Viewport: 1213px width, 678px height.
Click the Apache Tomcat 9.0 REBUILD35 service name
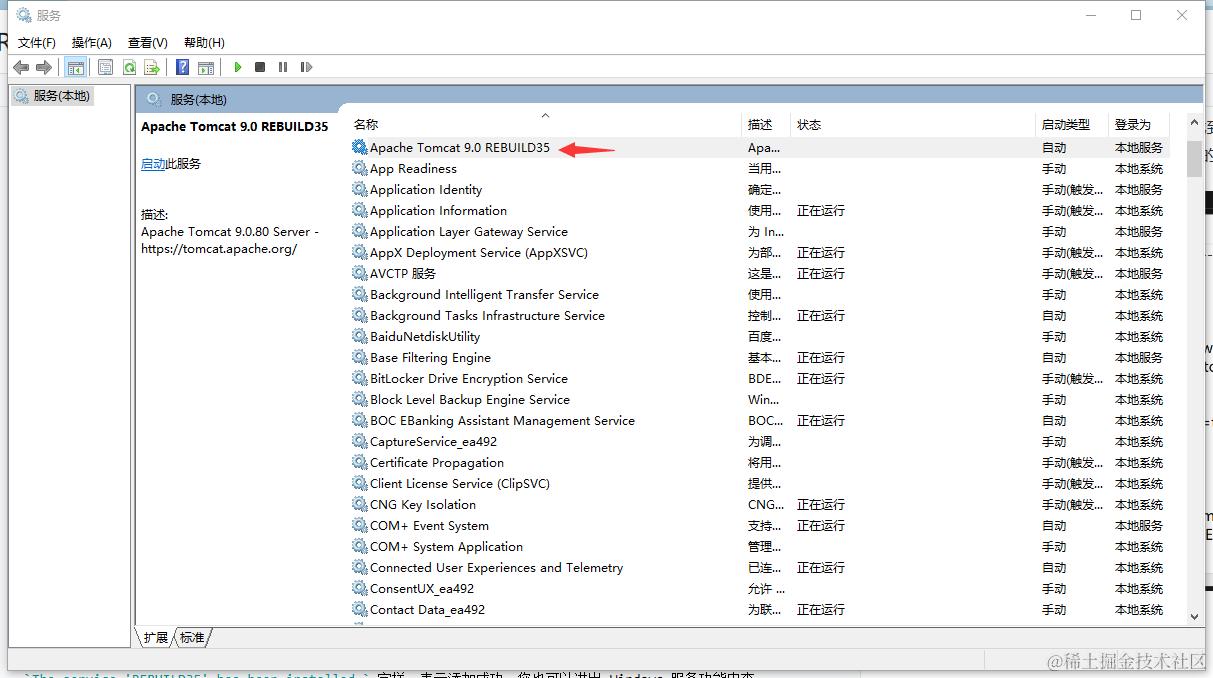(460, 147)
